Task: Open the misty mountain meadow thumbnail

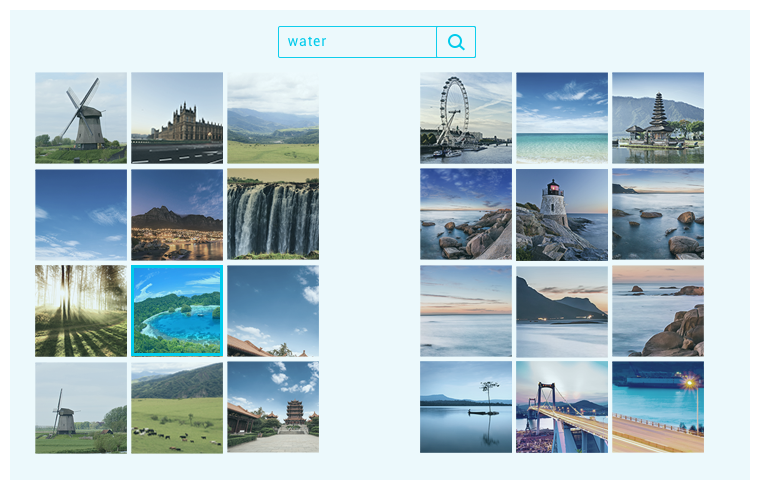Action: point(273,118)
